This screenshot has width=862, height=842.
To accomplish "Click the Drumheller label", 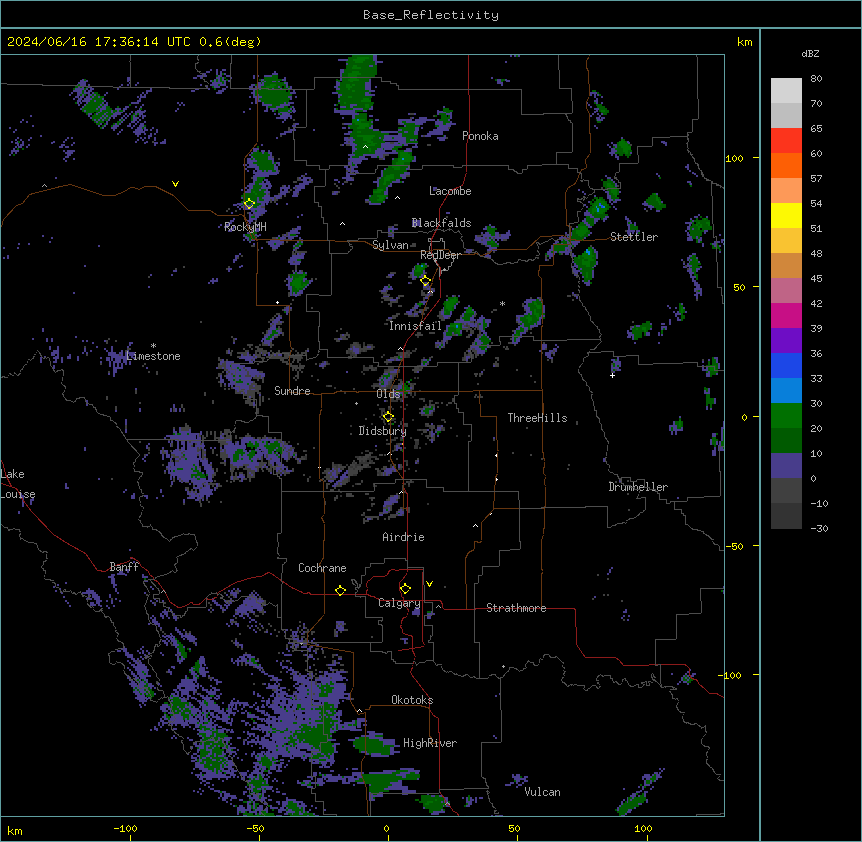I will [x=638, y=487].
